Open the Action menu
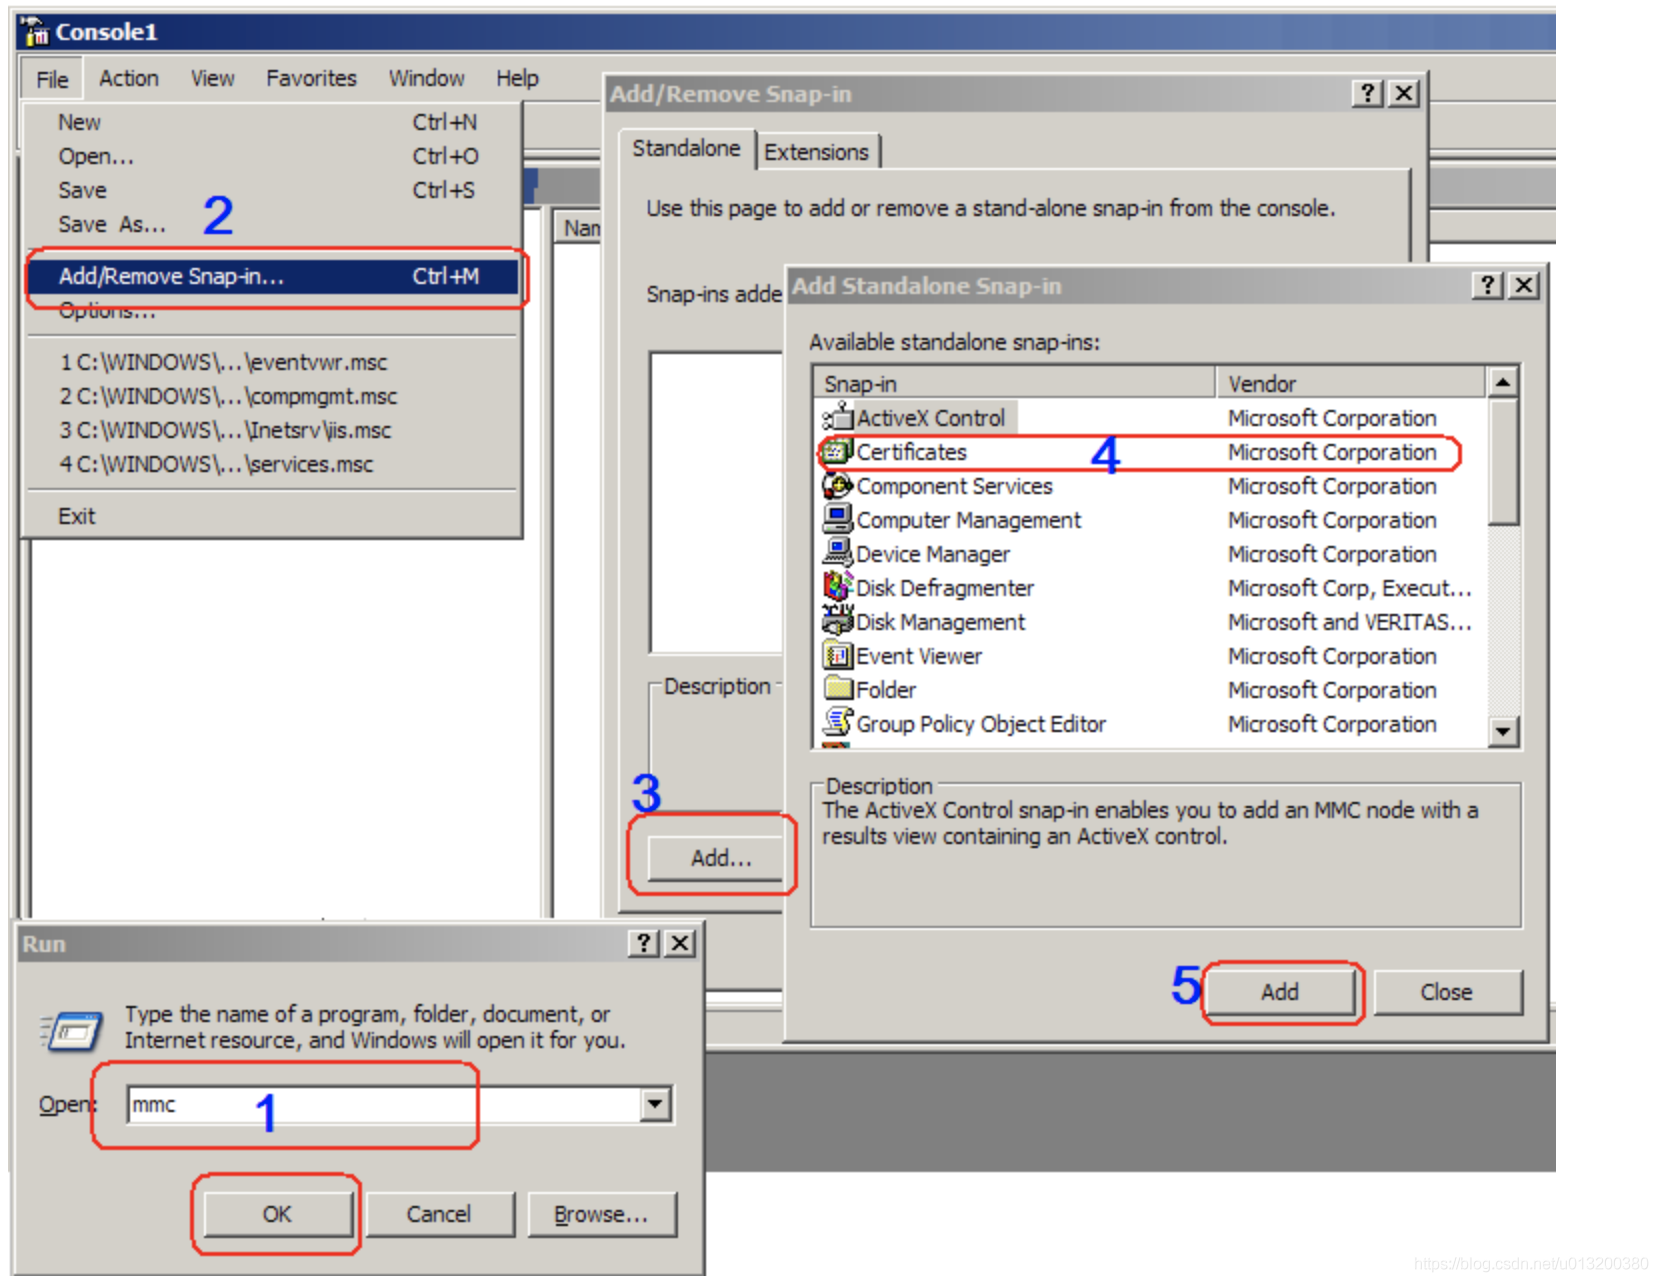The image size is (1658, 1282). [x=129, y=78]
